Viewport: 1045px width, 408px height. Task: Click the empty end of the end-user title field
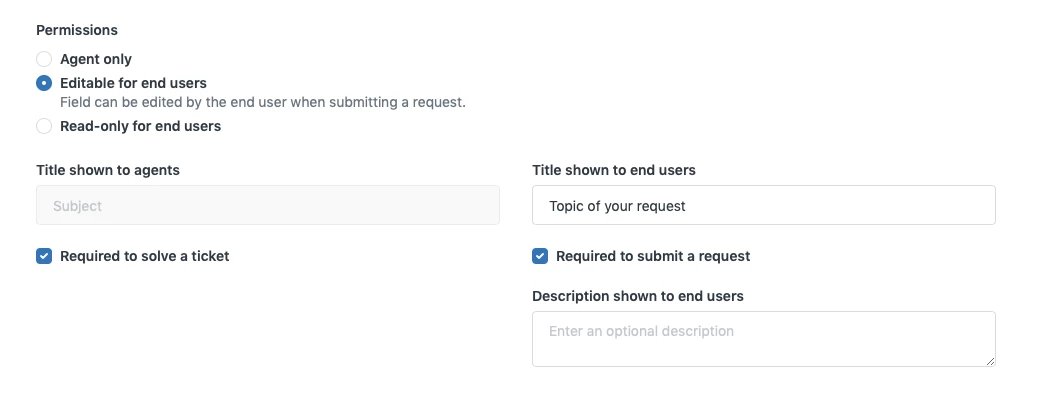tap(900, 206)
